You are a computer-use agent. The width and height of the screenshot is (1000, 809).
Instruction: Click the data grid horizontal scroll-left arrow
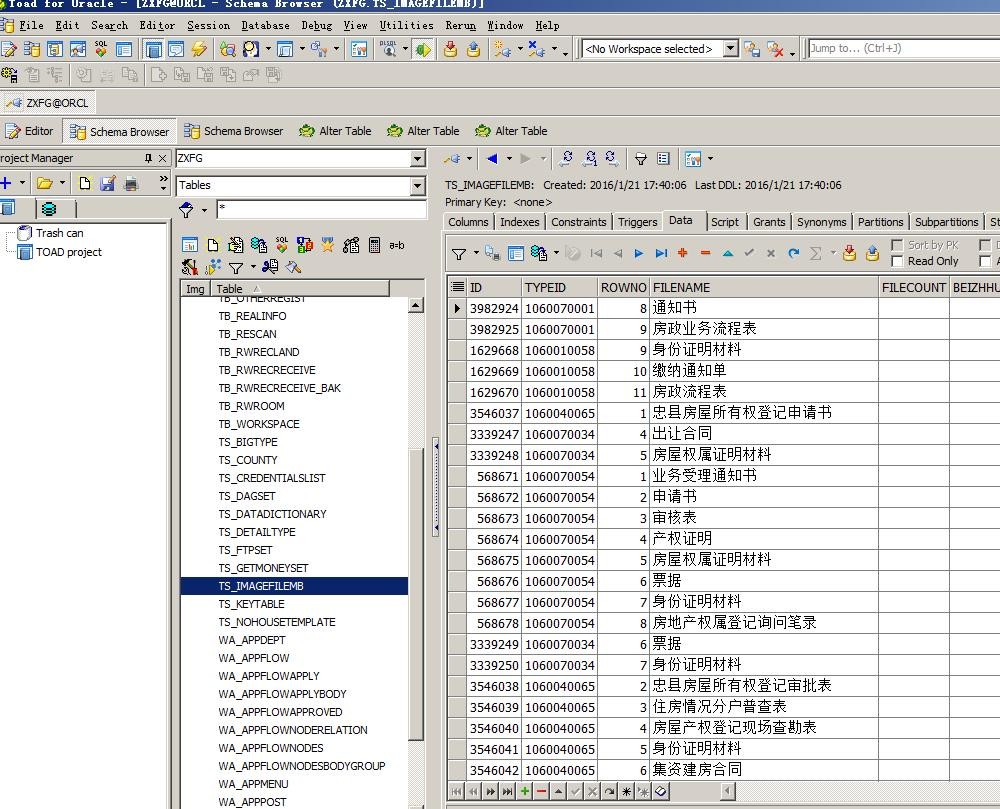(728, 791)
